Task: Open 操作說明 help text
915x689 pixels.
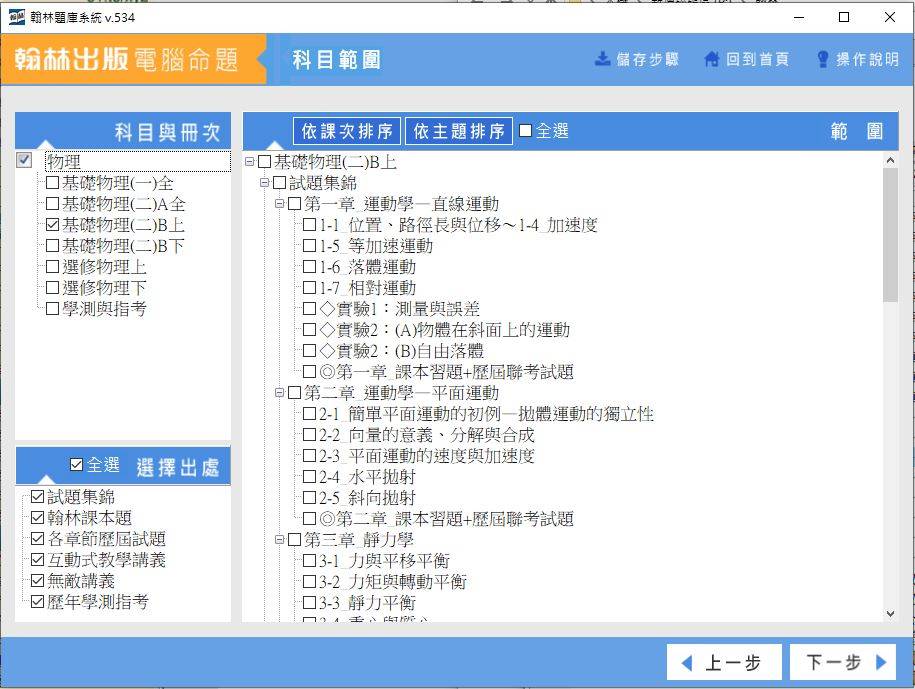Action: [867, 59]
